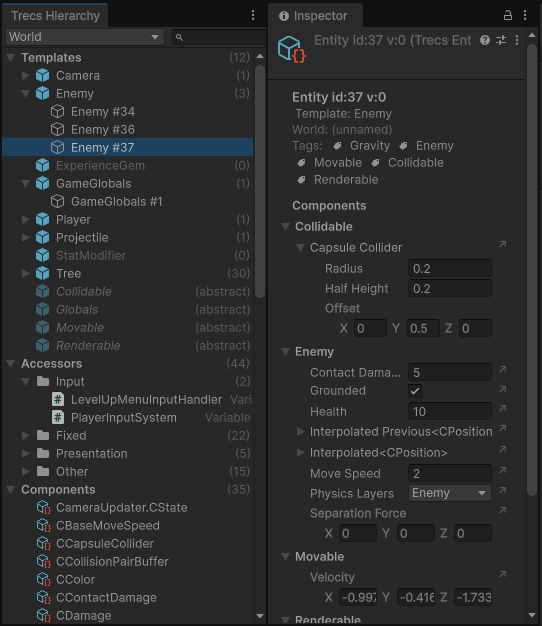Click the Velocity X value field
The width and height of the screenshot is (542, 626).
[358, 597]
